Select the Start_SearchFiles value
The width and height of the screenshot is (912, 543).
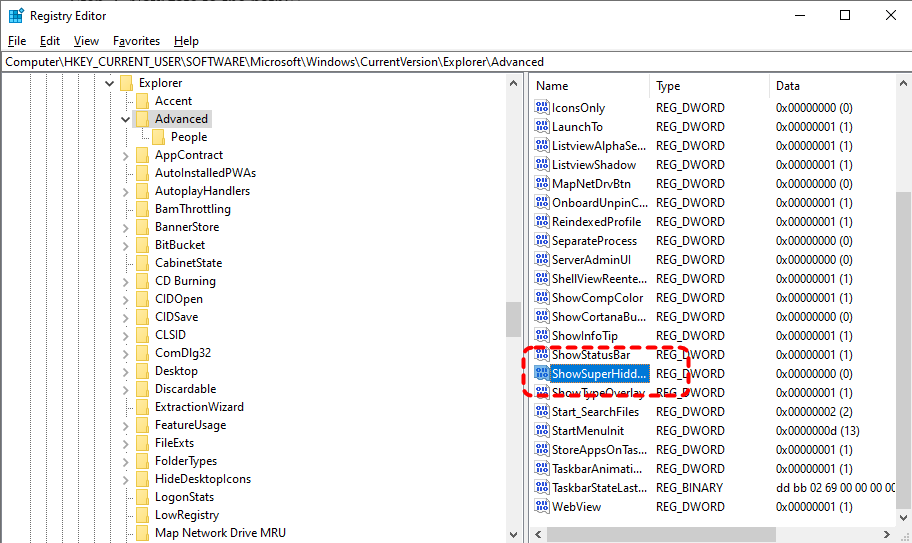(595, 412)
